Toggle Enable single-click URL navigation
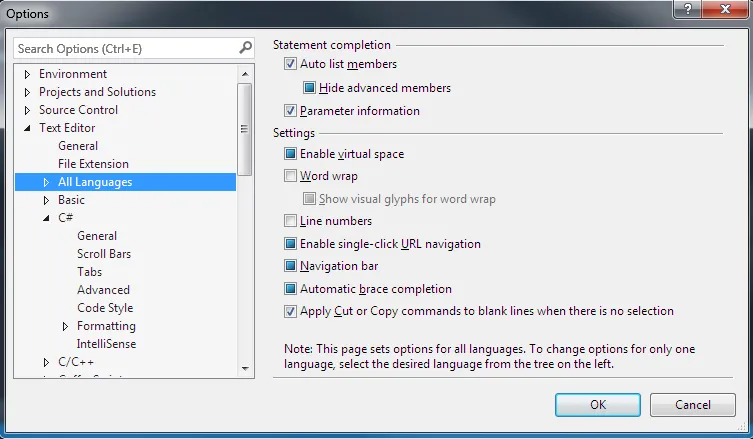753x439 pixels. click(290, 244)
